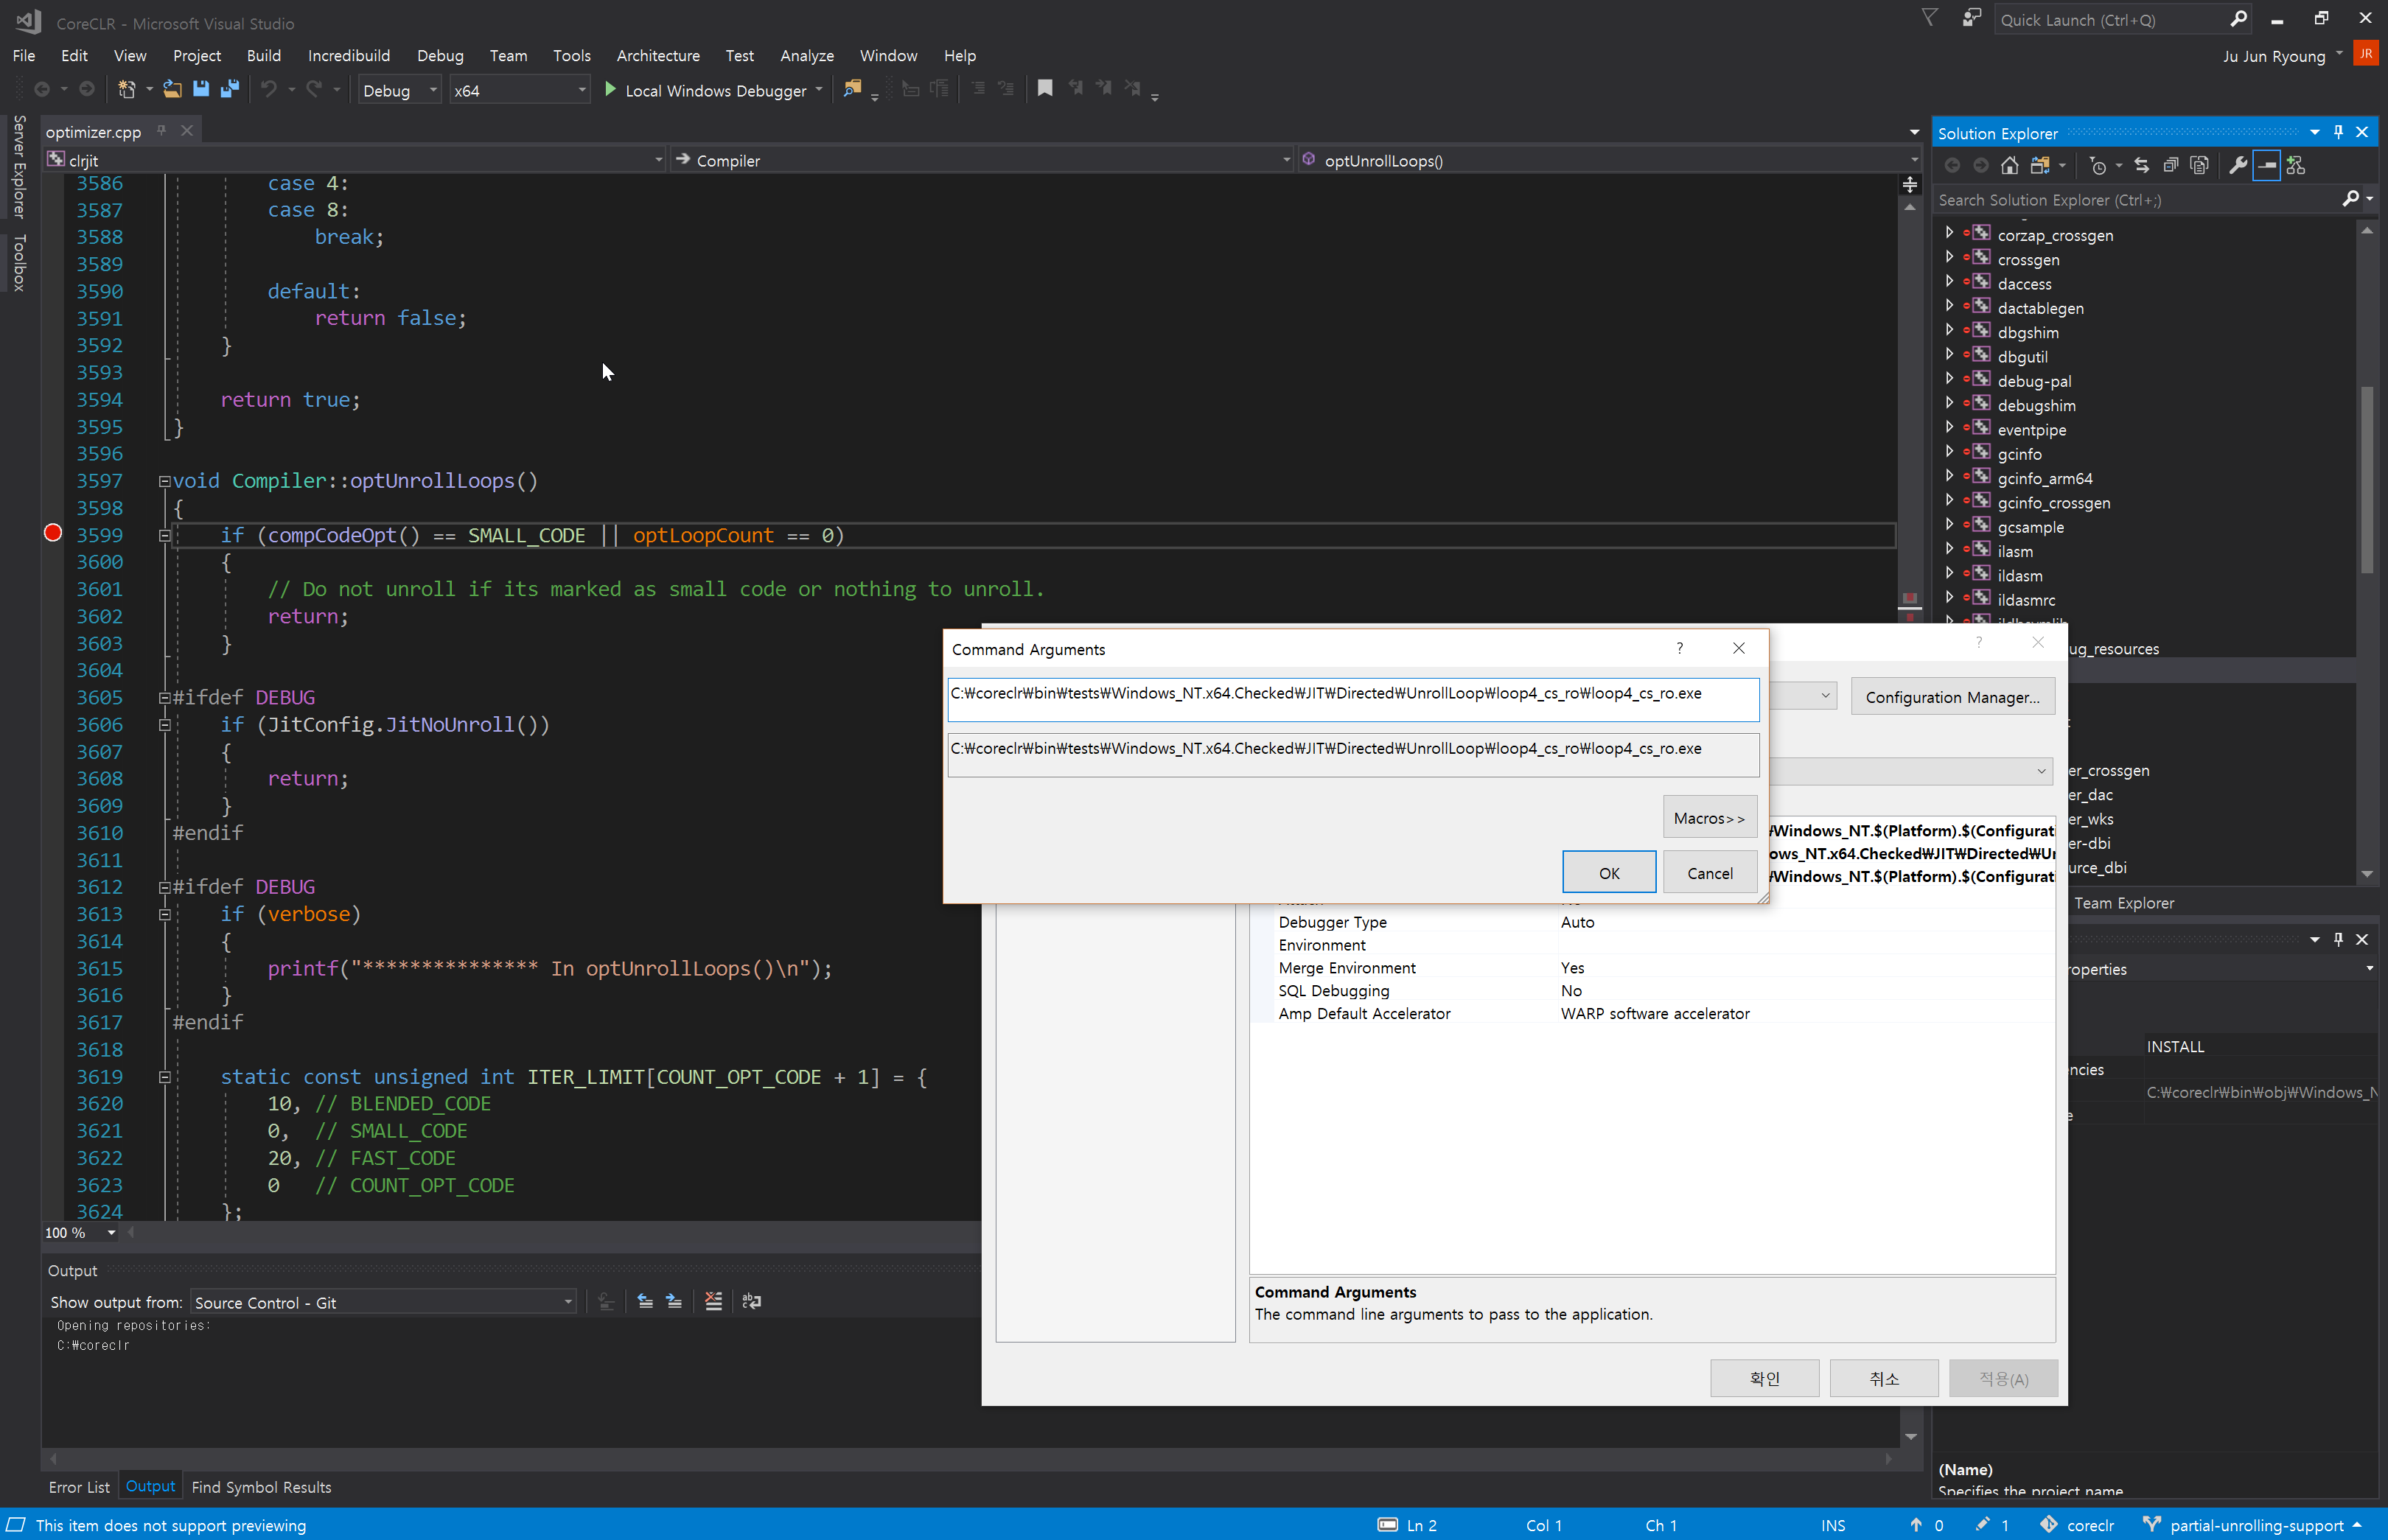
Task: Toggle breakpoint on line 3599
Action: coord(53,534)
